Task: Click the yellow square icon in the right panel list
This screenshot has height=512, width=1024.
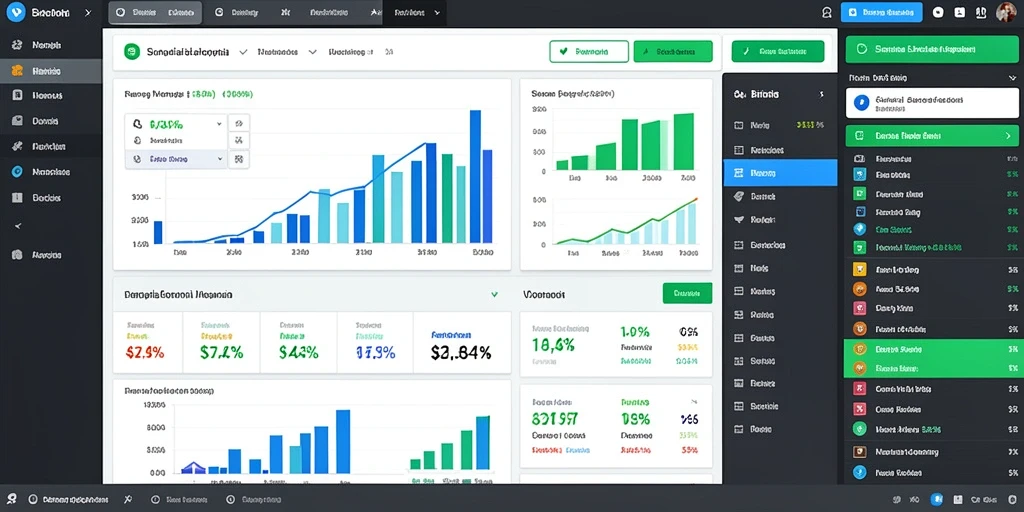Action: pyautogui.click(x=859, y=269)
